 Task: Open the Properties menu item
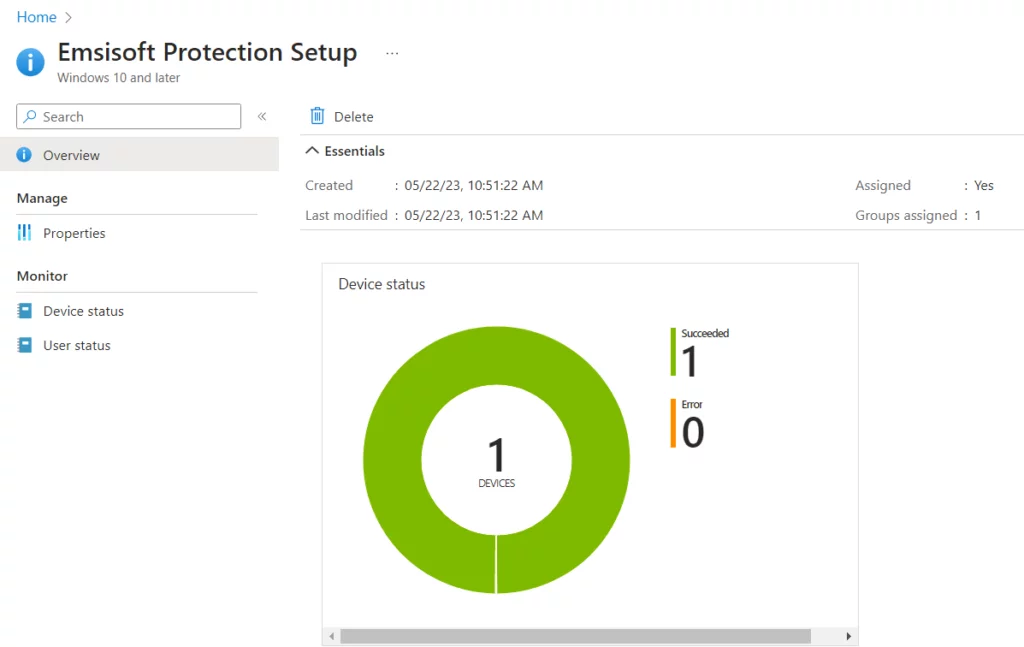tap(74, 233)
